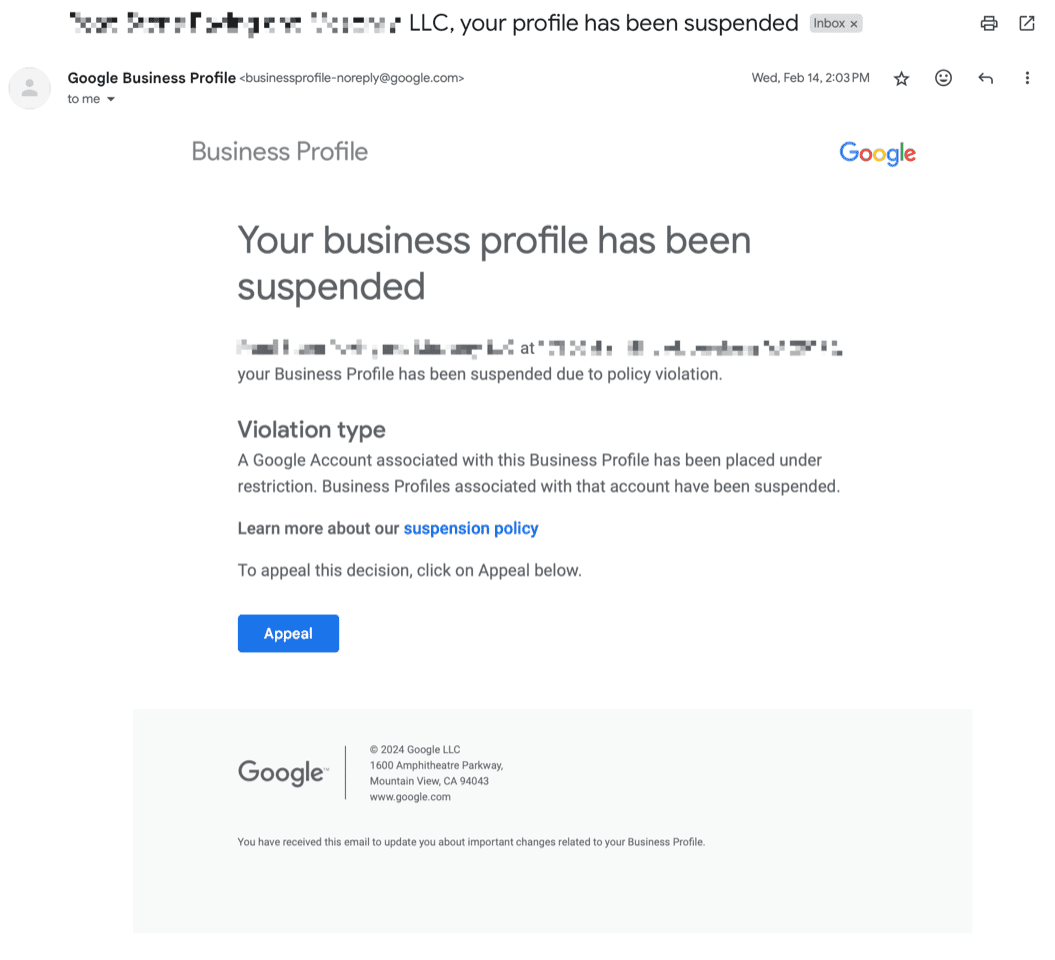Open the email in a new window
Screen dimensions: 1055x960
click(1027, 23)
